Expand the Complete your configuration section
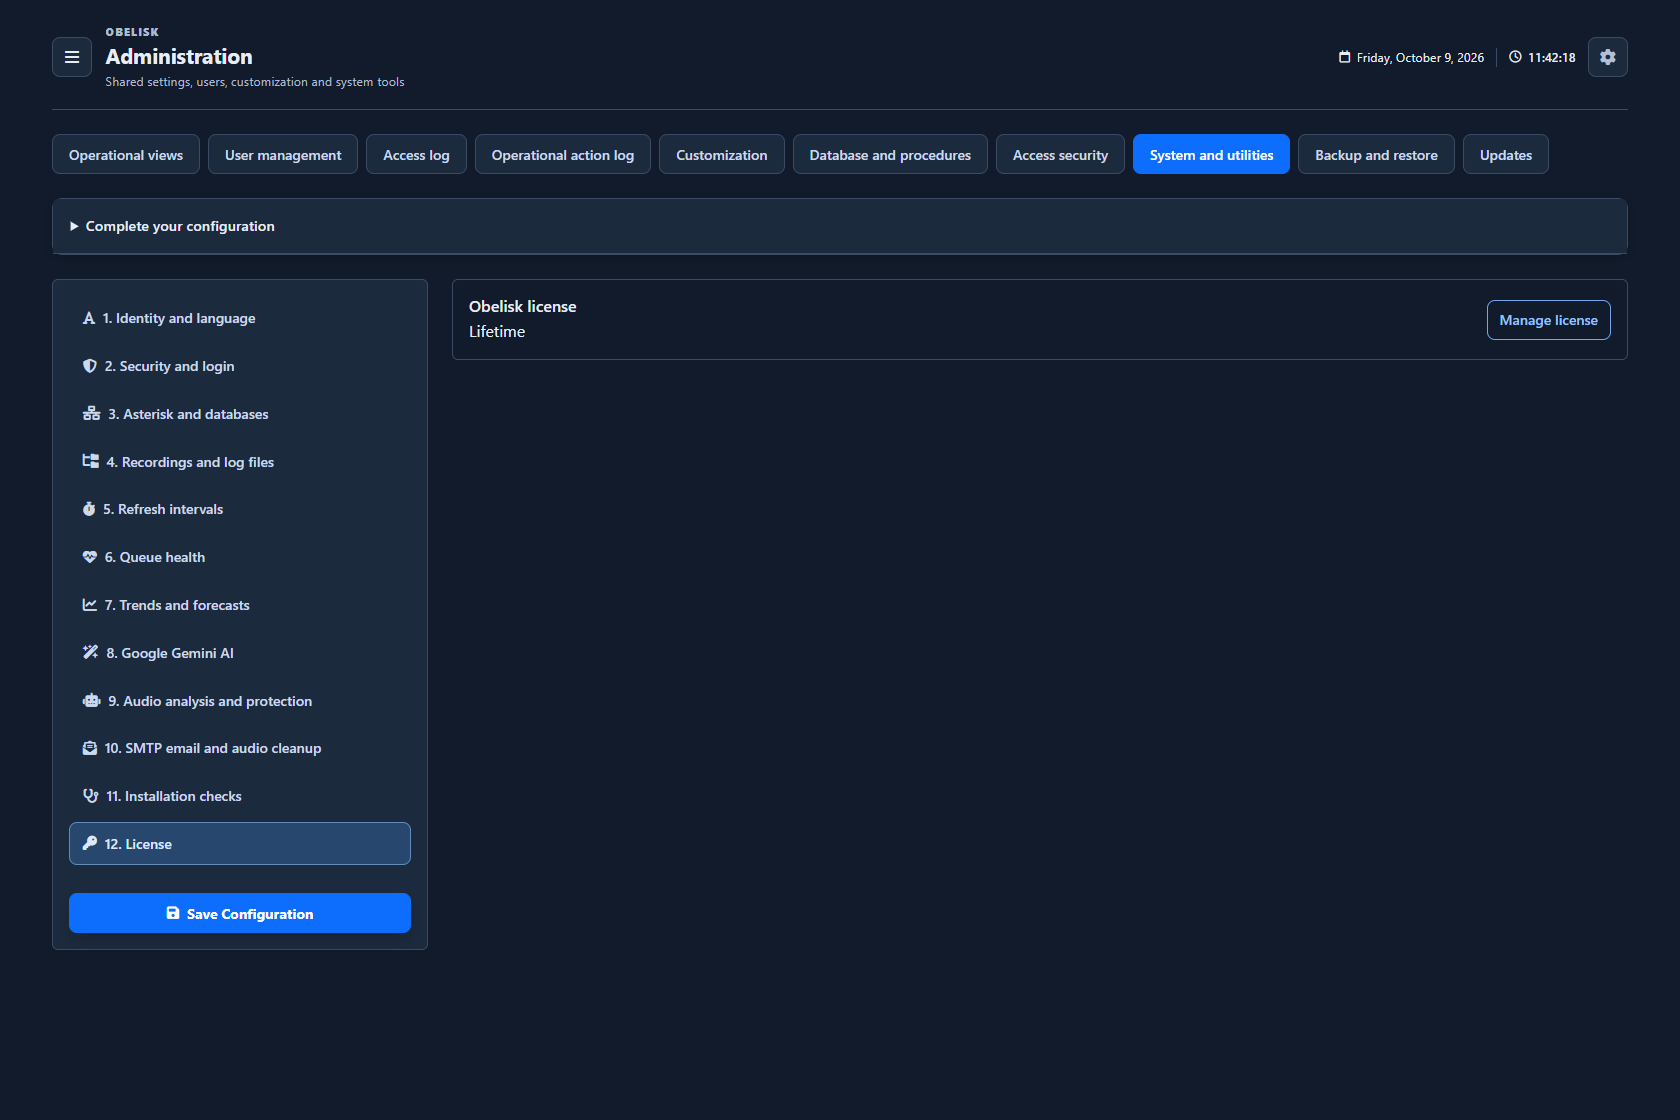The width and height of the screenshot is (1680, 1120). tap(840, 226)
